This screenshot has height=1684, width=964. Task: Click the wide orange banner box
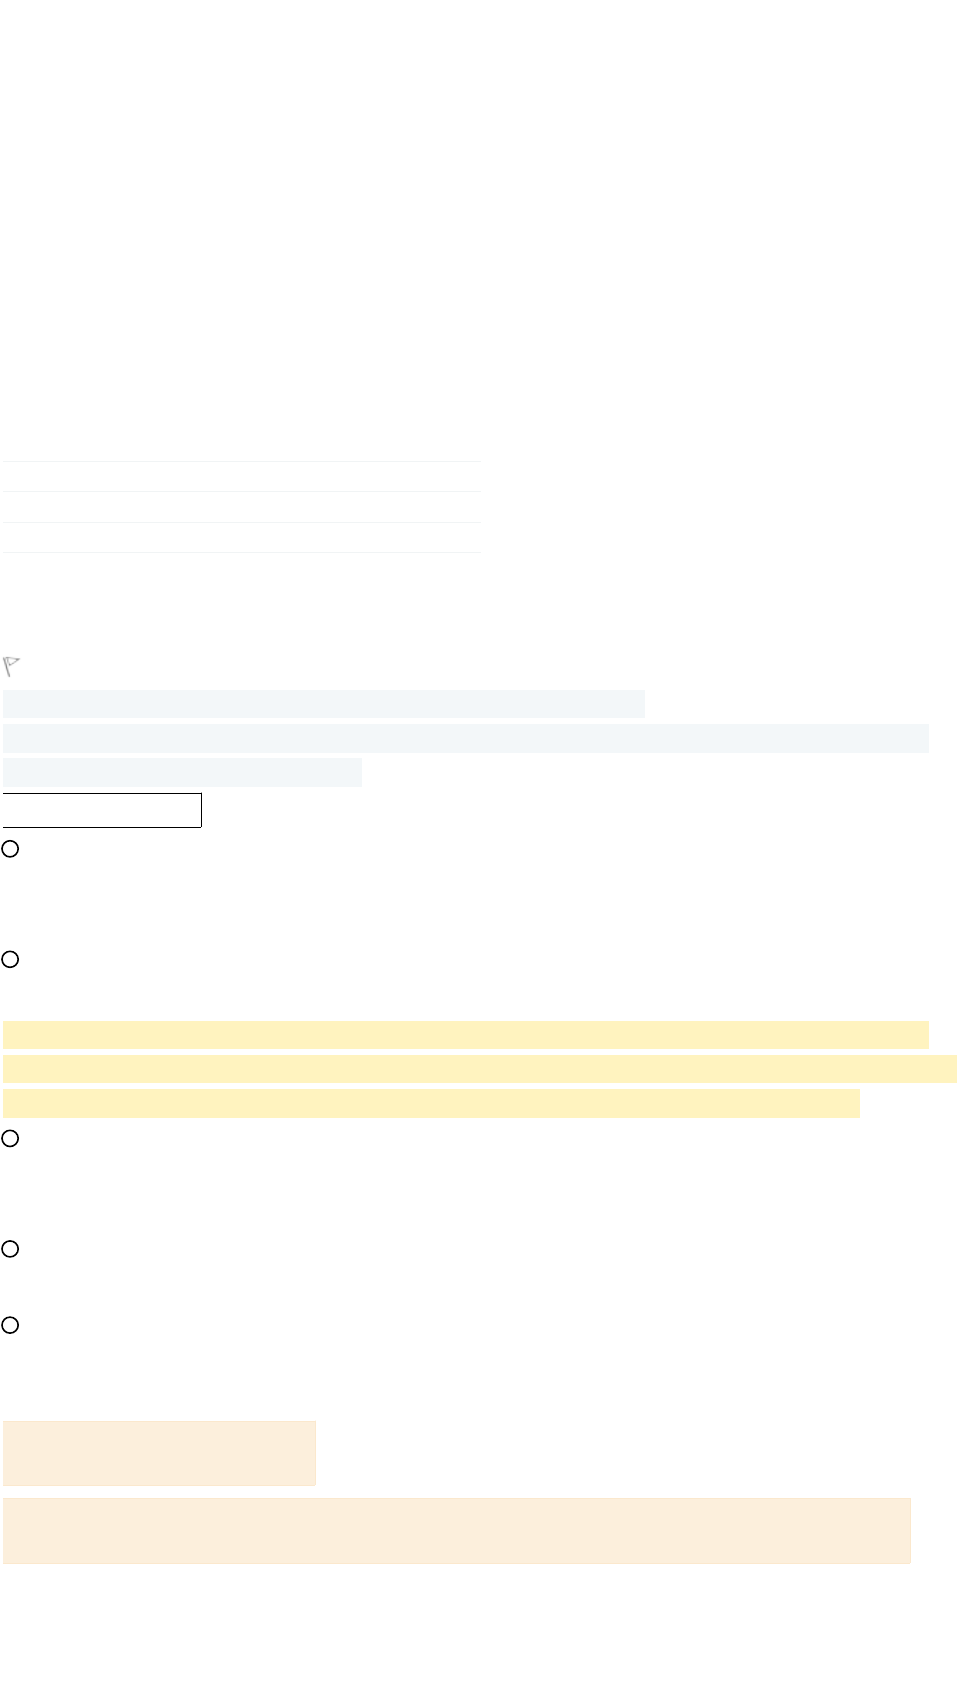(x=457, y=1530)
